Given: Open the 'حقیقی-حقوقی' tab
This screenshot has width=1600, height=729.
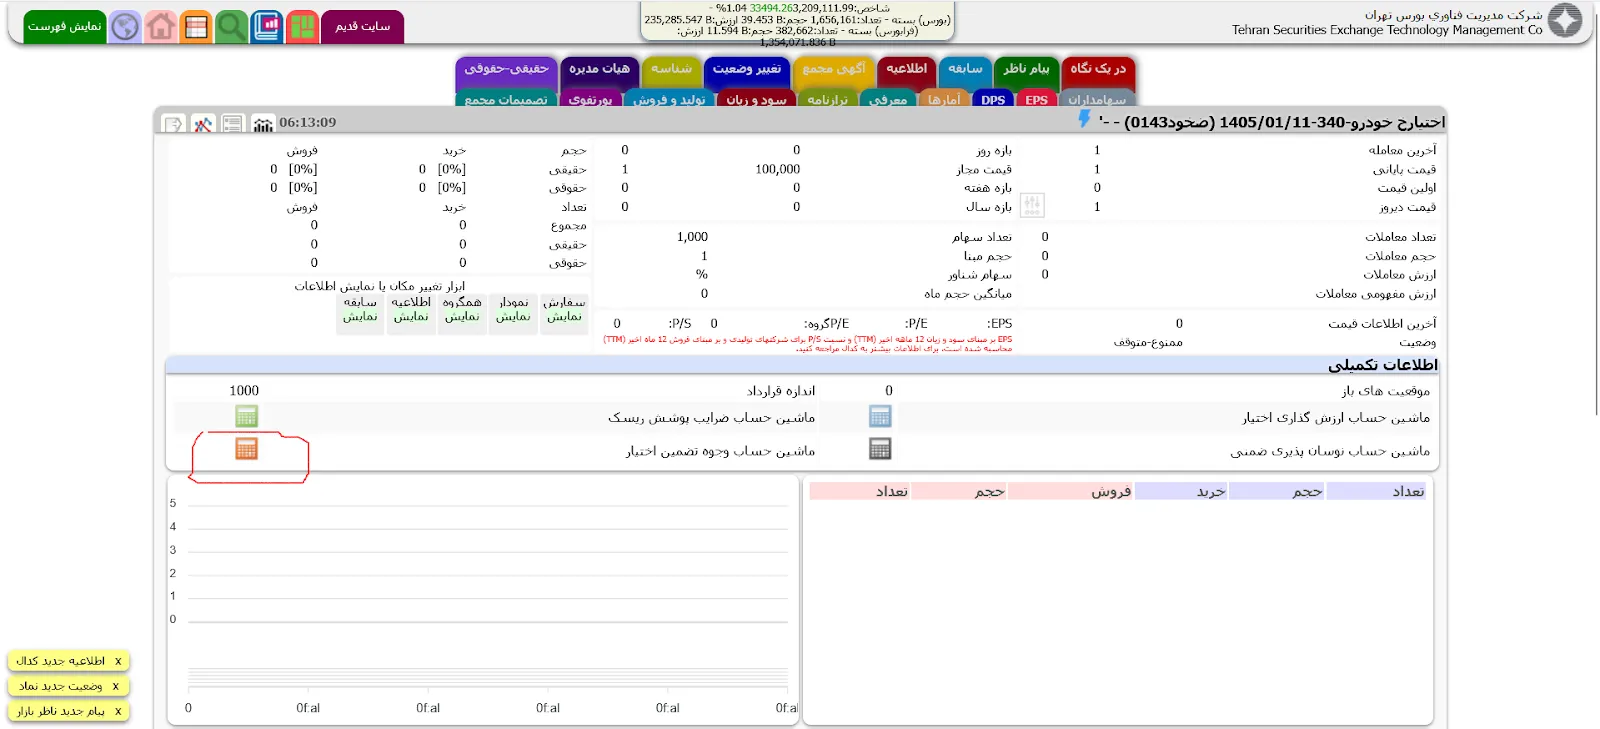Looking at the screenshot, I should [x=506, y=70].
